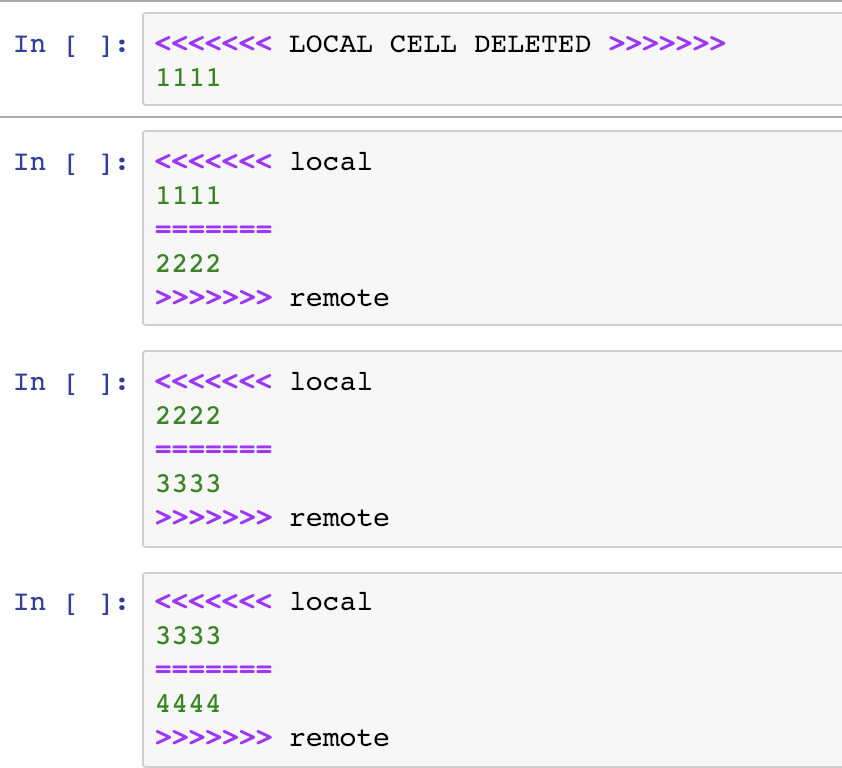This screenshot has height=768, width=842.
Task: Click the '>>>>>>> remote' marker in last cell
Action: [x=272, y=737]
